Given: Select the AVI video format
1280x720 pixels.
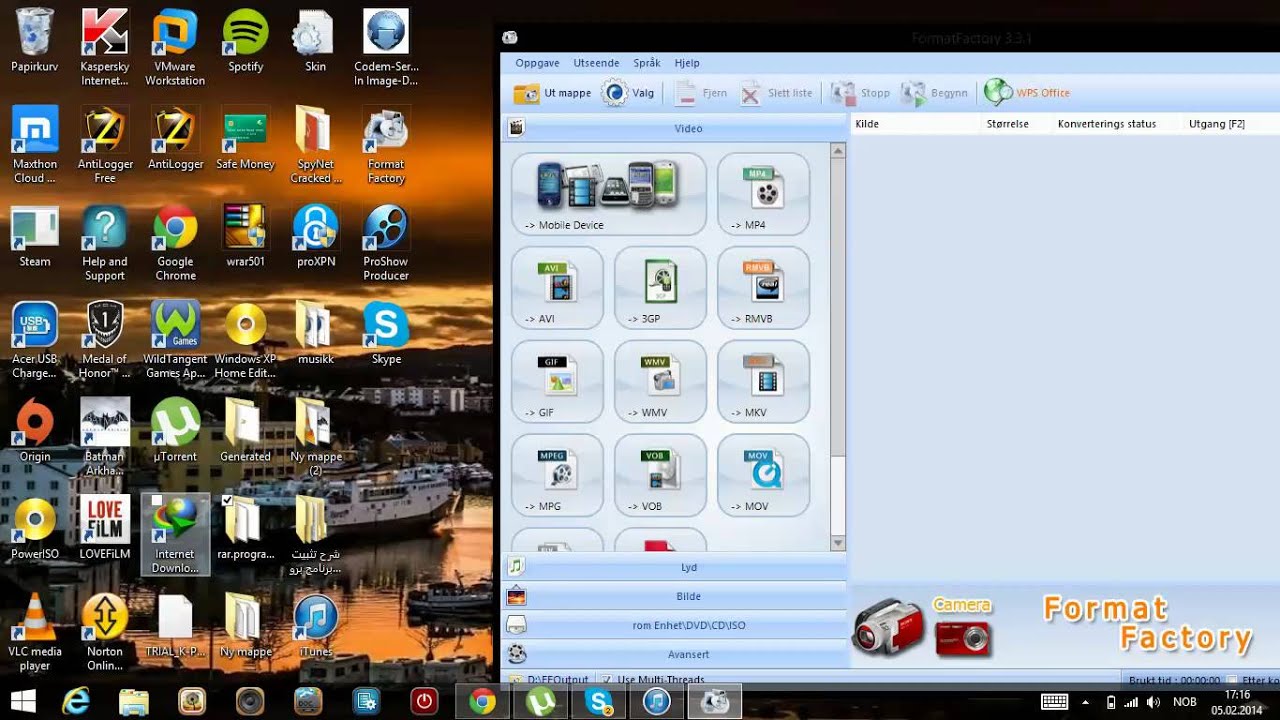Looking at the screenshot, I should 557,288.
